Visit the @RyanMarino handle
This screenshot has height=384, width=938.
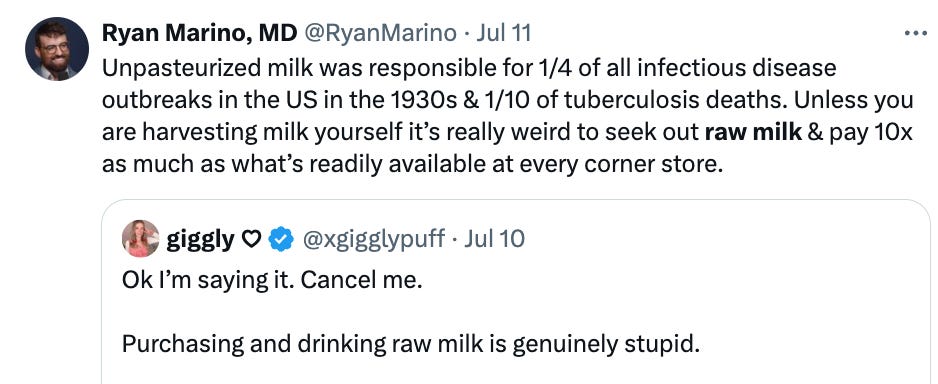coord(381,33)
